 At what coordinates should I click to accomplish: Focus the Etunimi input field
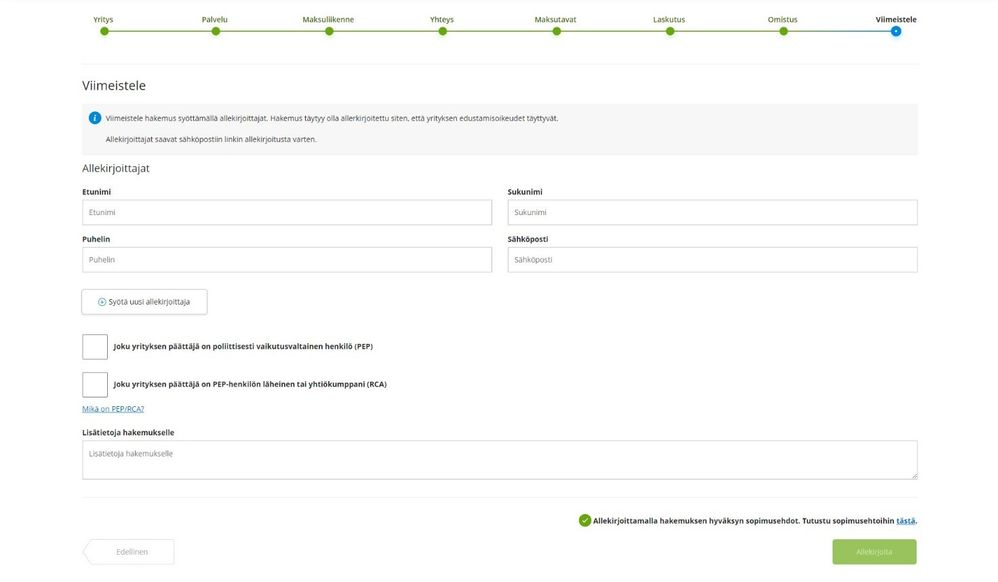[x=287, y=212]
